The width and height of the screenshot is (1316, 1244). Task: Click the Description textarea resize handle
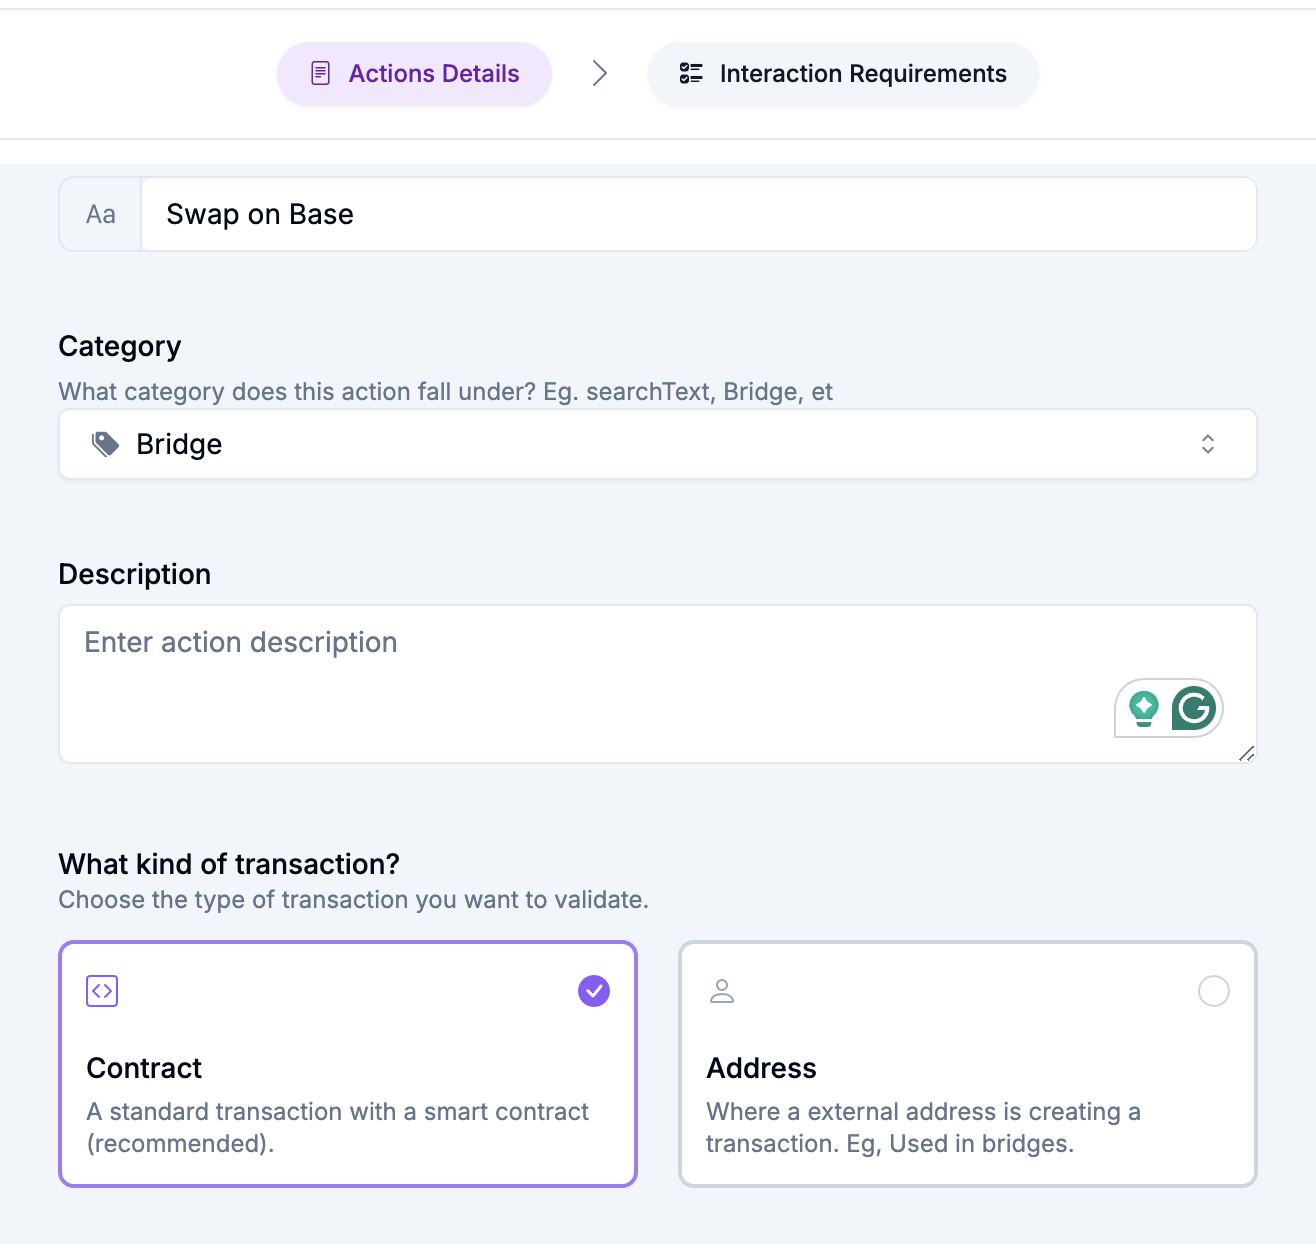click(1246, 754)
